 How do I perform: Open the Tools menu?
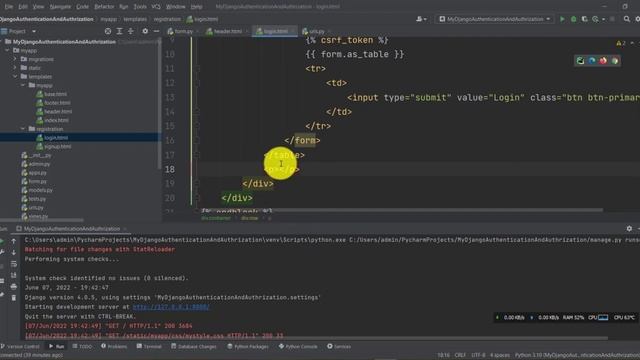point(140,7)
